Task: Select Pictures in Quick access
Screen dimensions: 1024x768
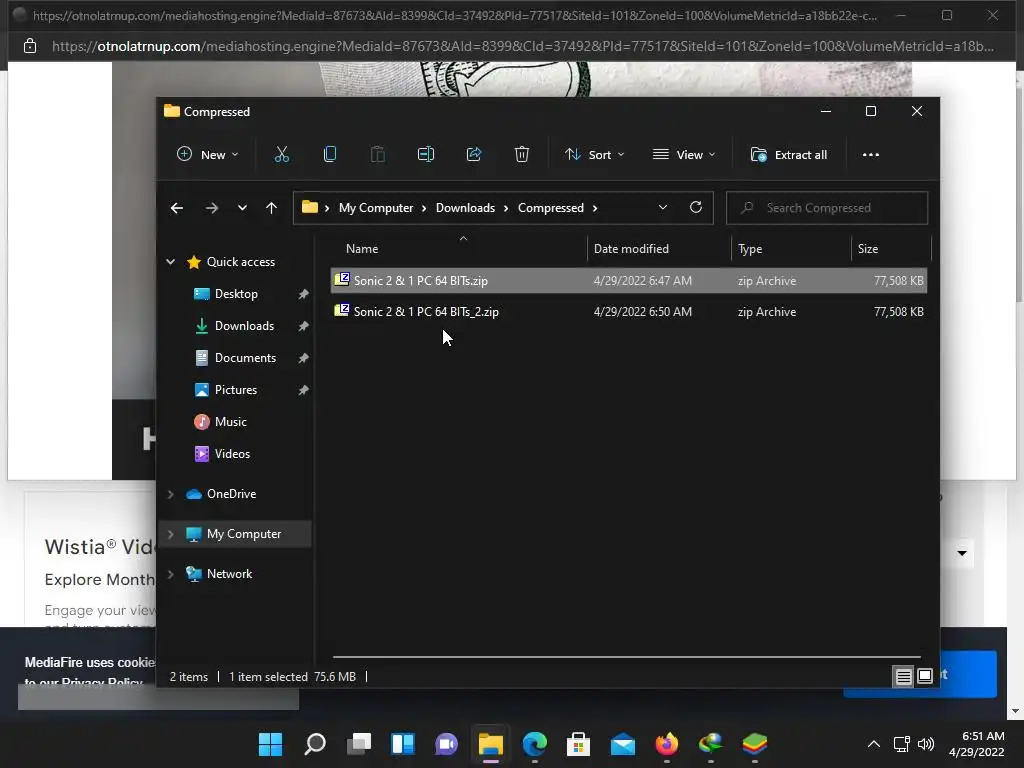Action: click(236, 390)
